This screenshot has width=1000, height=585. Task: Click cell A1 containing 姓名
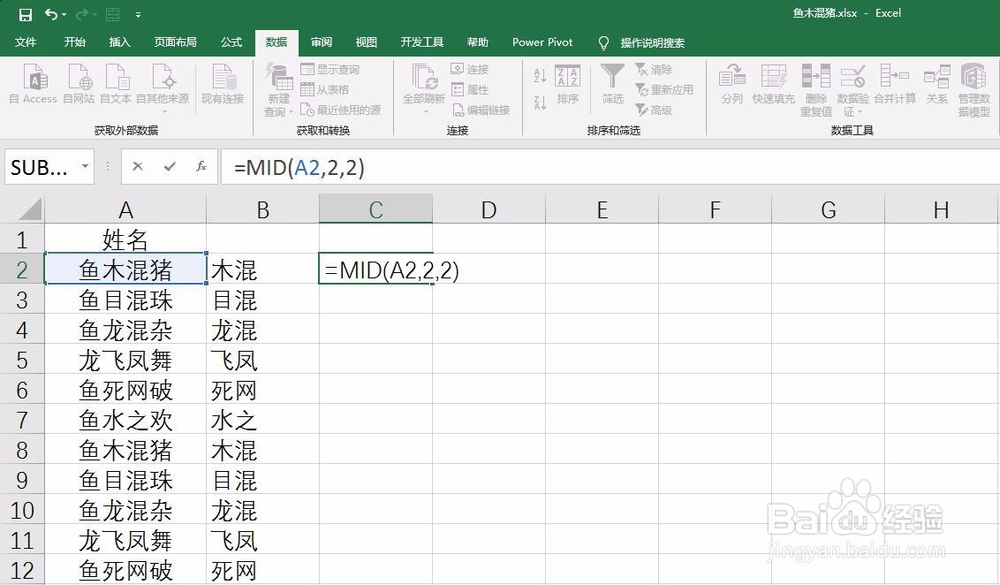tap(126, 240)
